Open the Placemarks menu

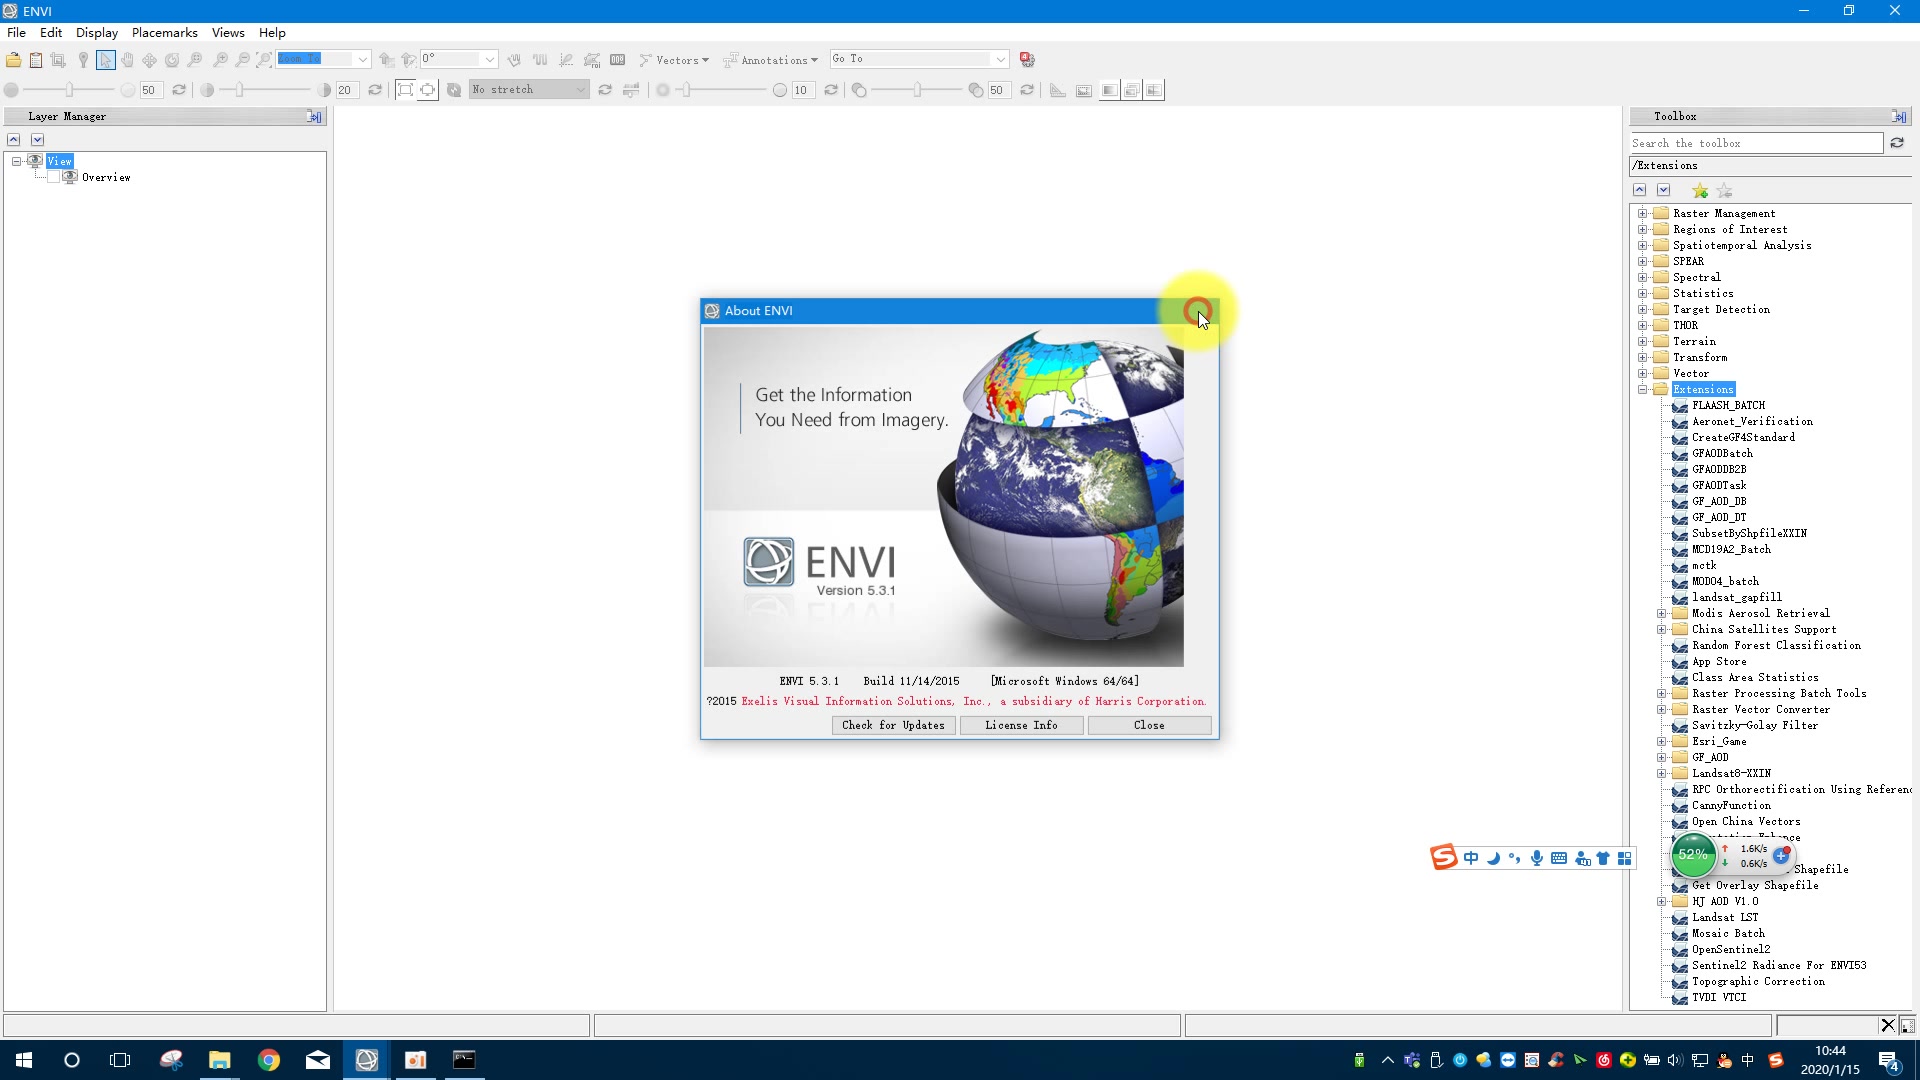pos(164,32)
